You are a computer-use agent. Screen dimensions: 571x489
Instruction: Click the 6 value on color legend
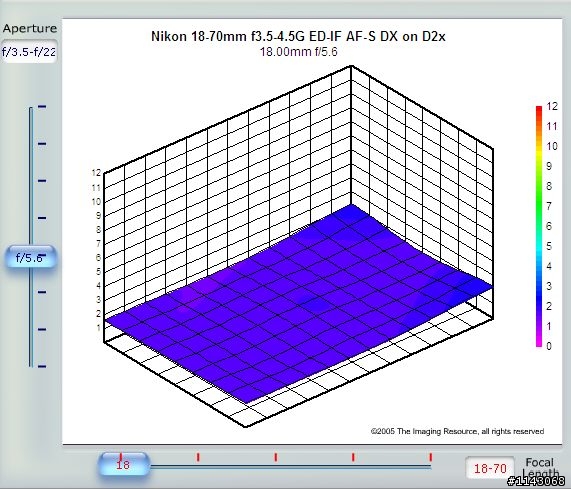tap(549, 226)
